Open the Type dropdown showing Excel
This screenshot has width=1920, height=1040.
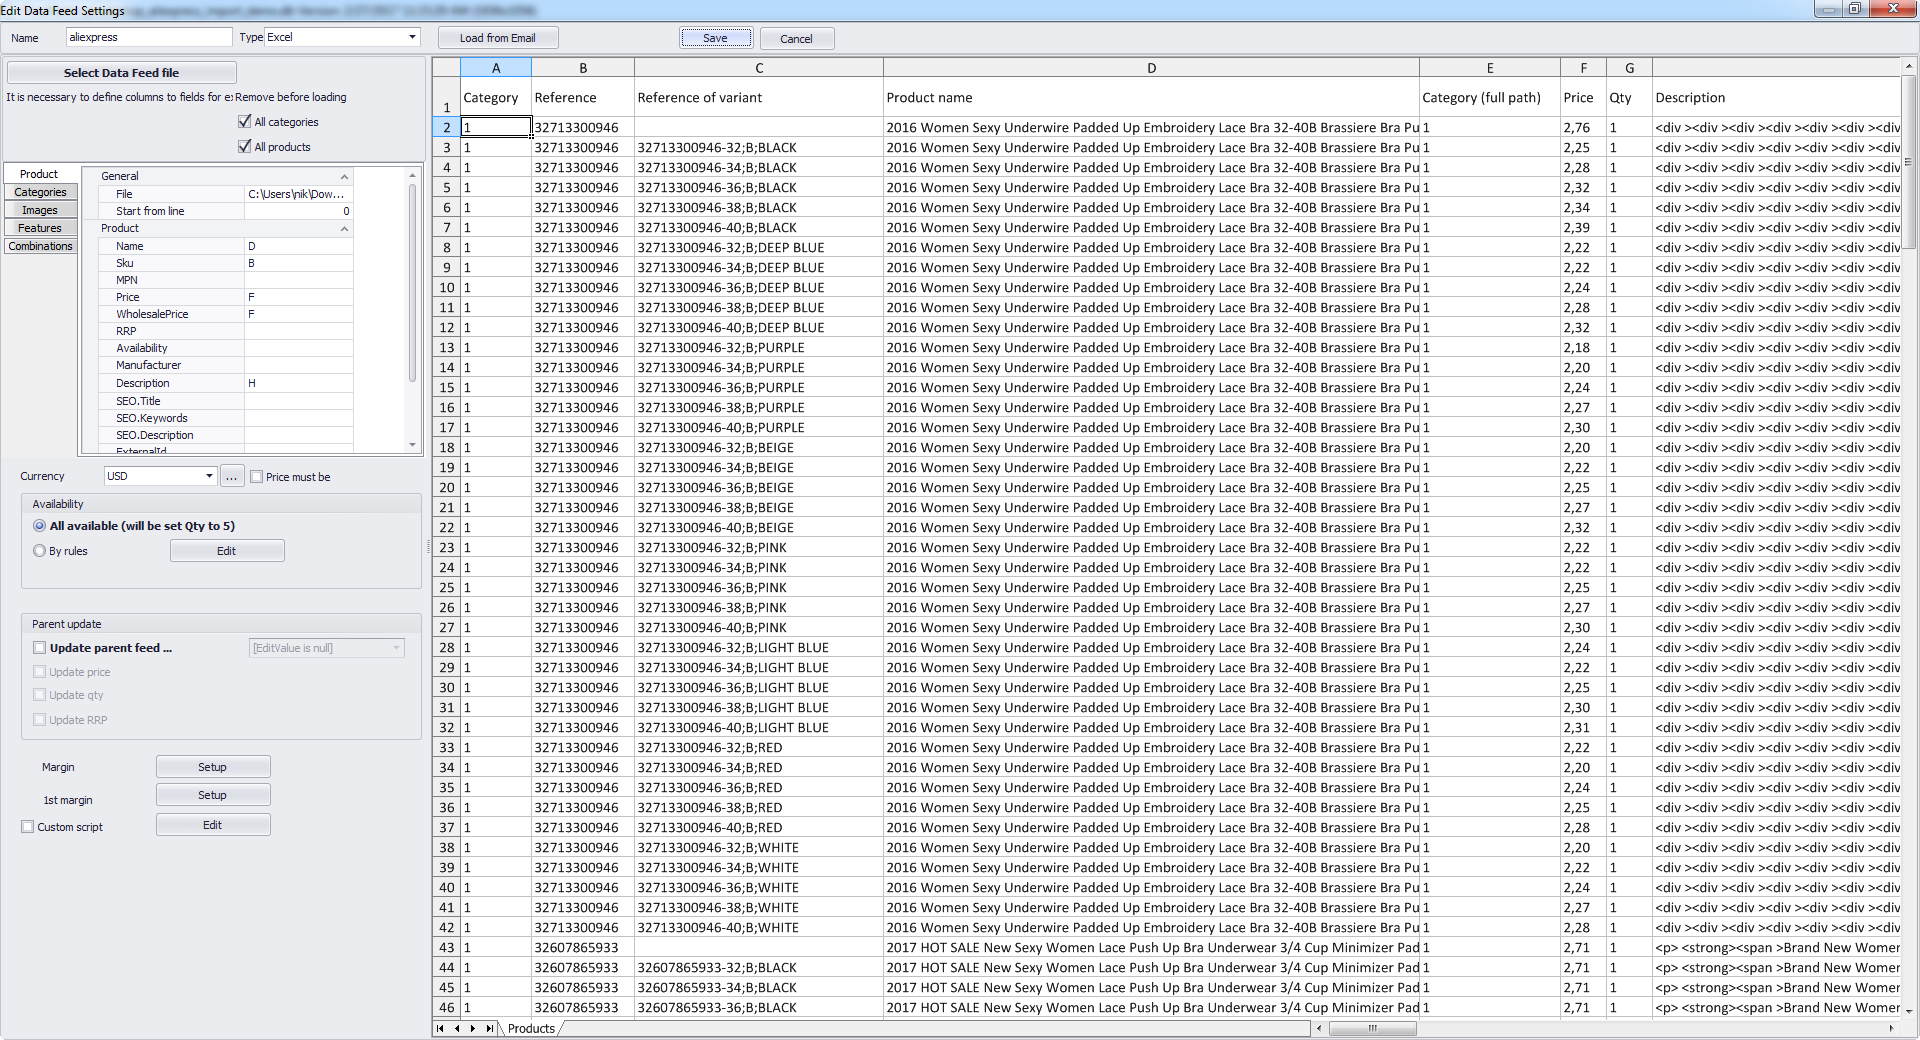pyautogui.click(x=412, y=37)
